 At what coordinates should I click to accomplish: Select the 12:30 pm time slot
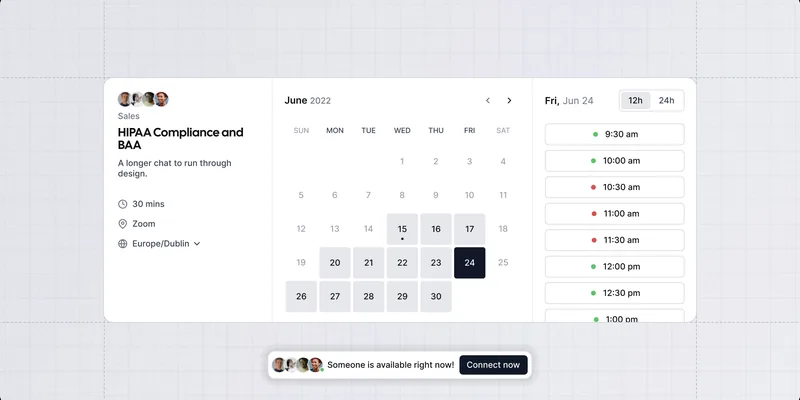tap(614, 293)
